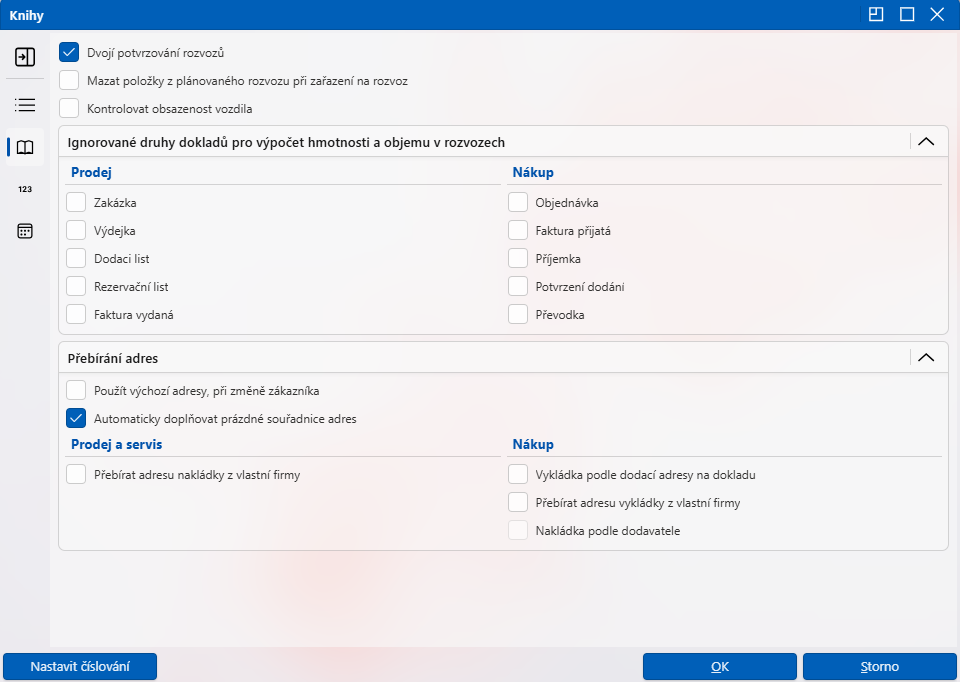Image resolution: width=960 pixels, height=682 pixels.
Task: Click the Nastavit číslování button
Action: [x=80, y=667]
